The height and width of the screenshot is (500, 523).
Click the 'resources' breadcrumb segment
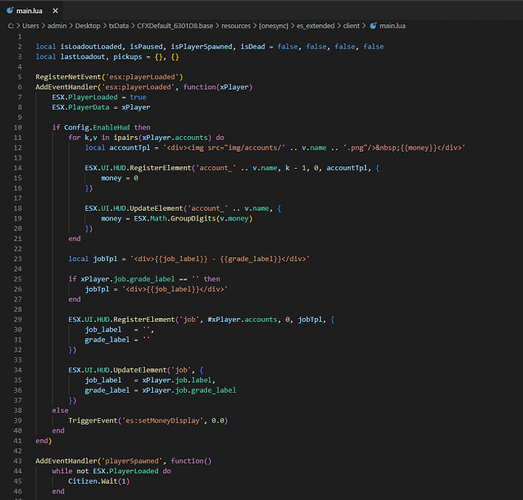[x=236, y=26]
